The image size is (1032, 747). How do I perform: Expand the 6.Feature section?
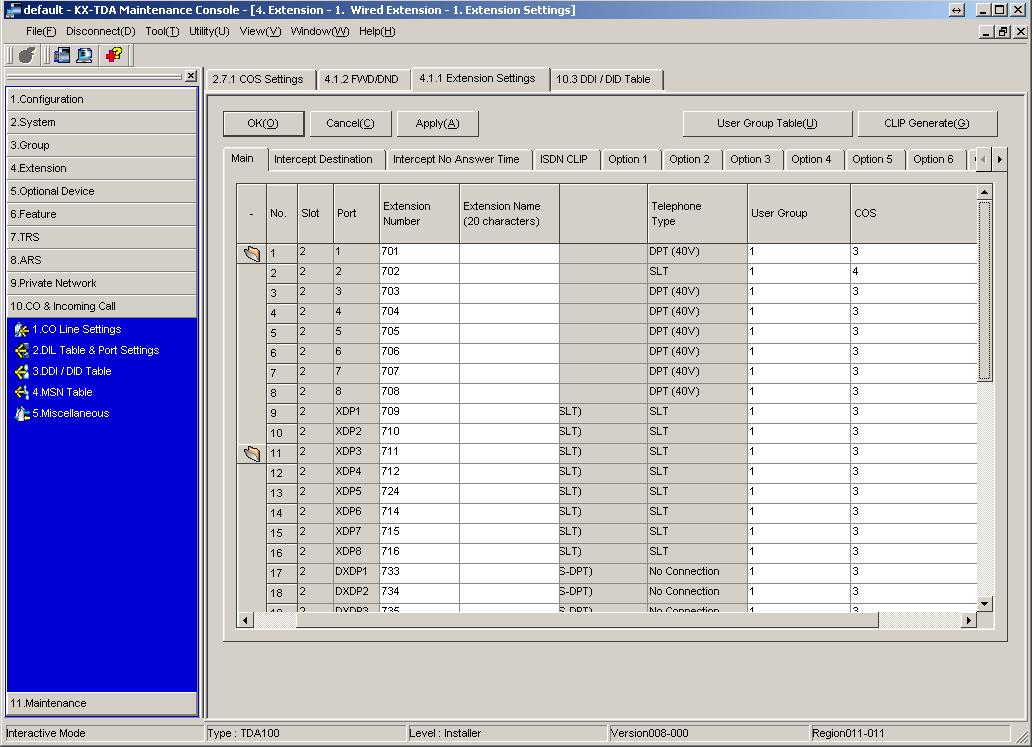[x=101, y=215]
